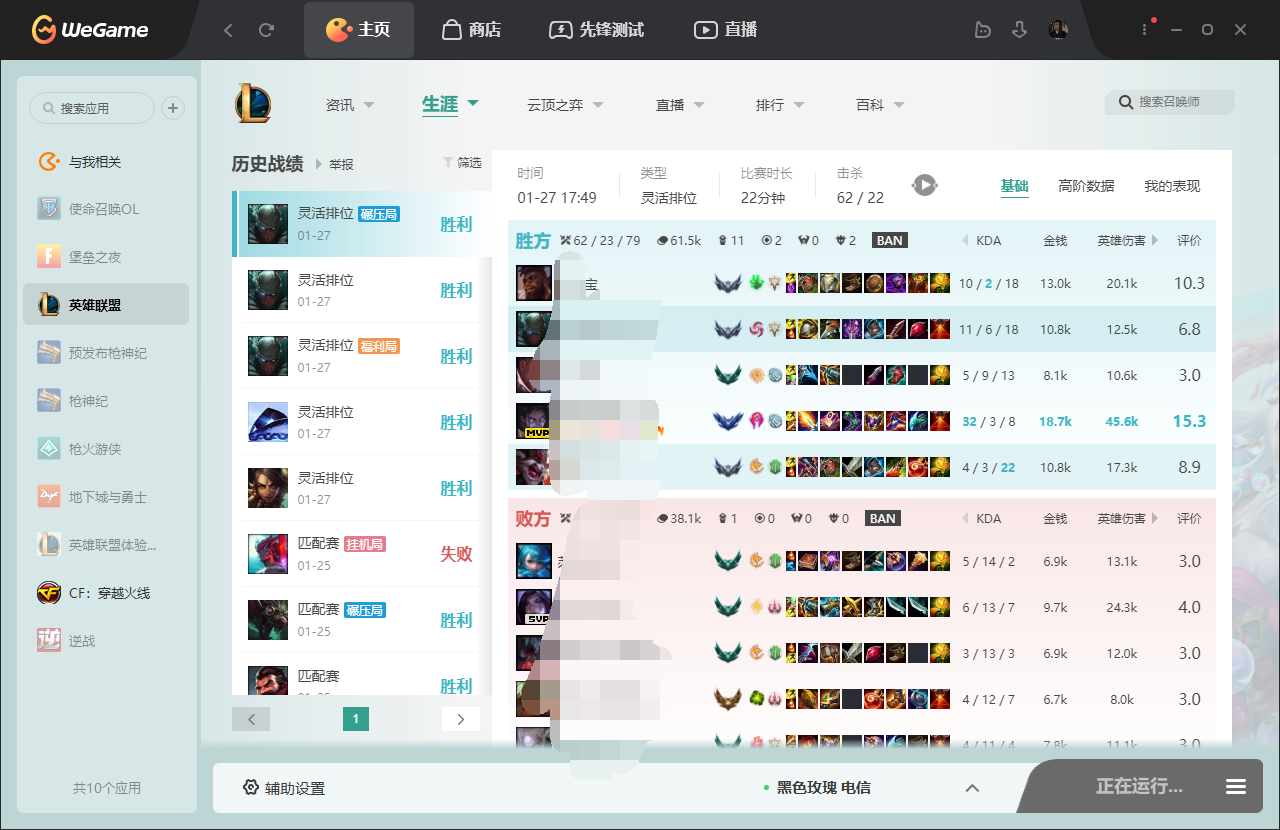Open the 主页 tab
This screenshot has width=1280, height=830.
click(x=358, y=30)
